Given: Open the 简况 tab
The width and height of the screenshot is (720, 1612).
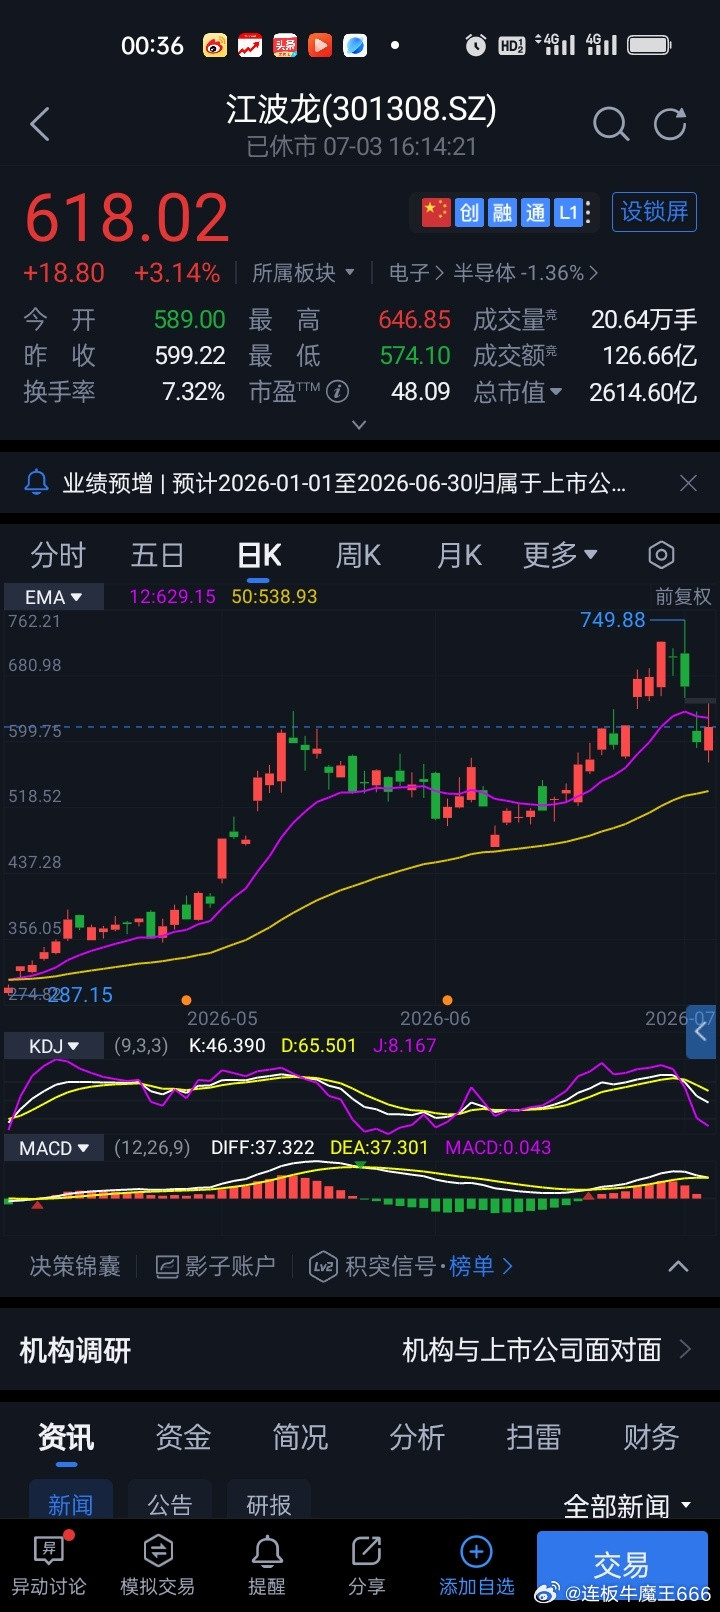Looking at the screenshot, I should [300, 1437].
